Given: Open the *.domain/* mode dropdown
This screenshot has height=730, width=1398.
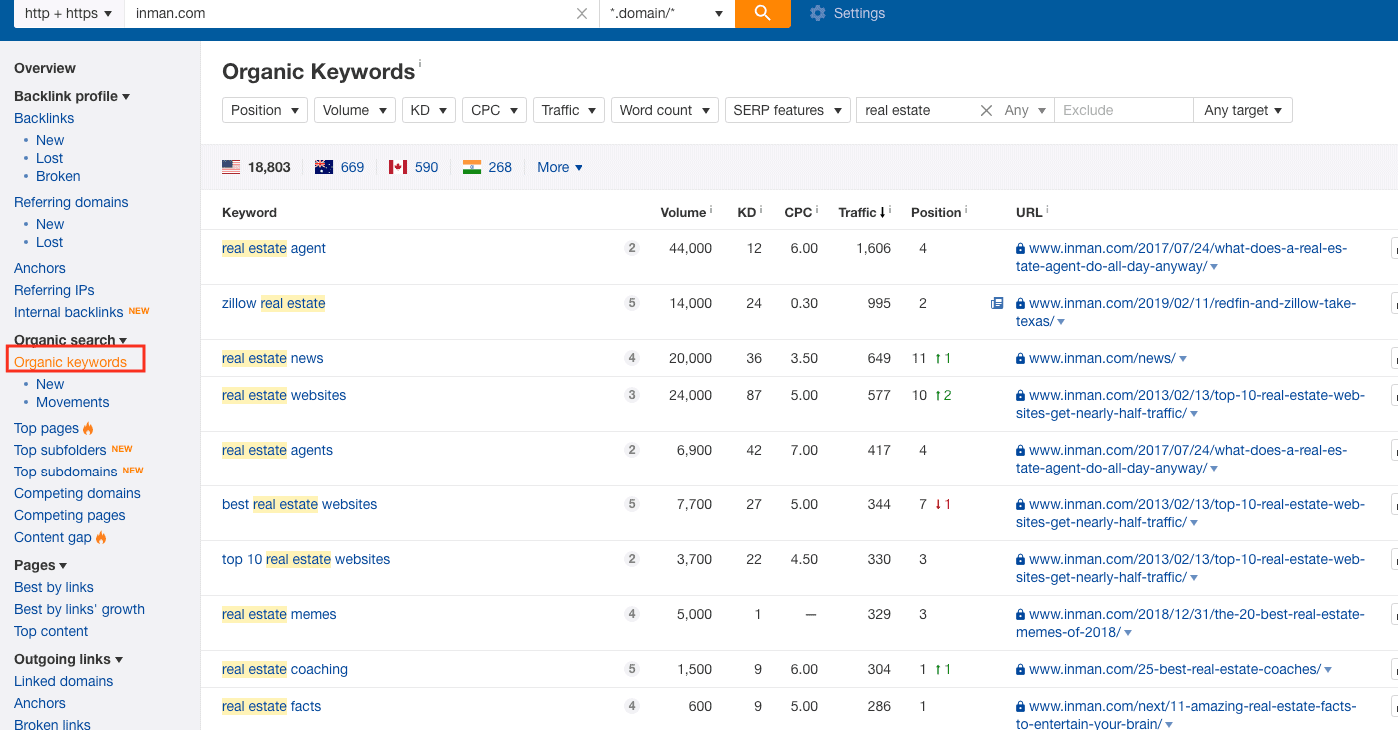Looking at the screenshot, I should tap(667, 14).
